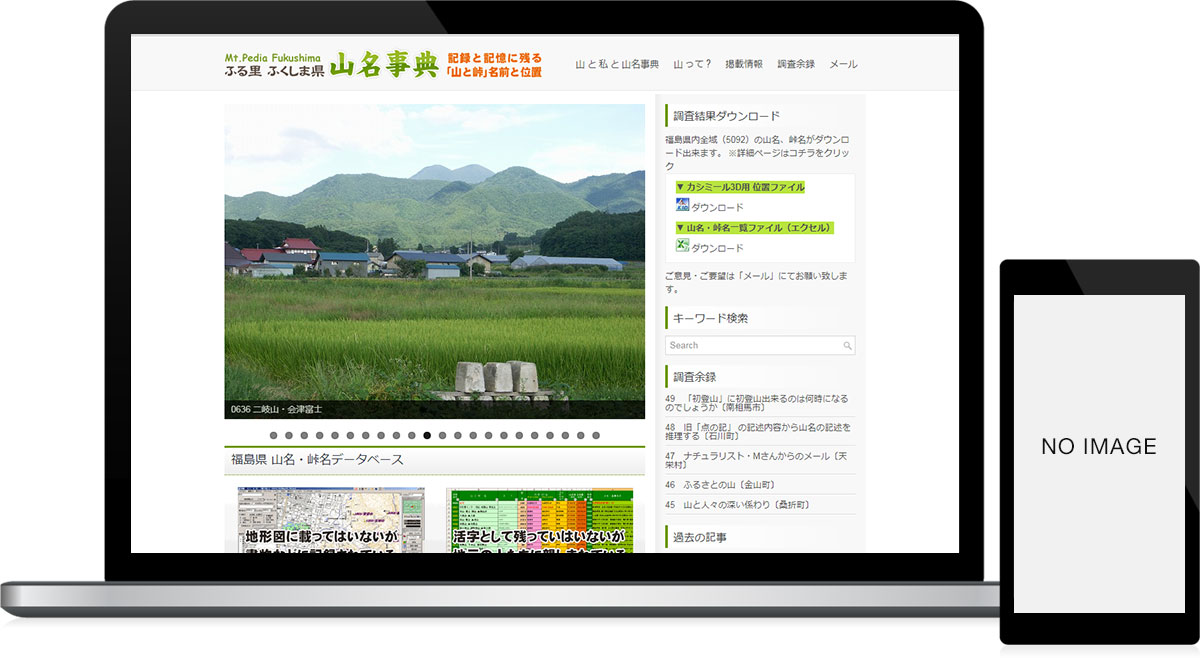This screenshot has height=660, width=1200.
Task: Select the last slideshow pagination dot
Action: pos(596,435)
